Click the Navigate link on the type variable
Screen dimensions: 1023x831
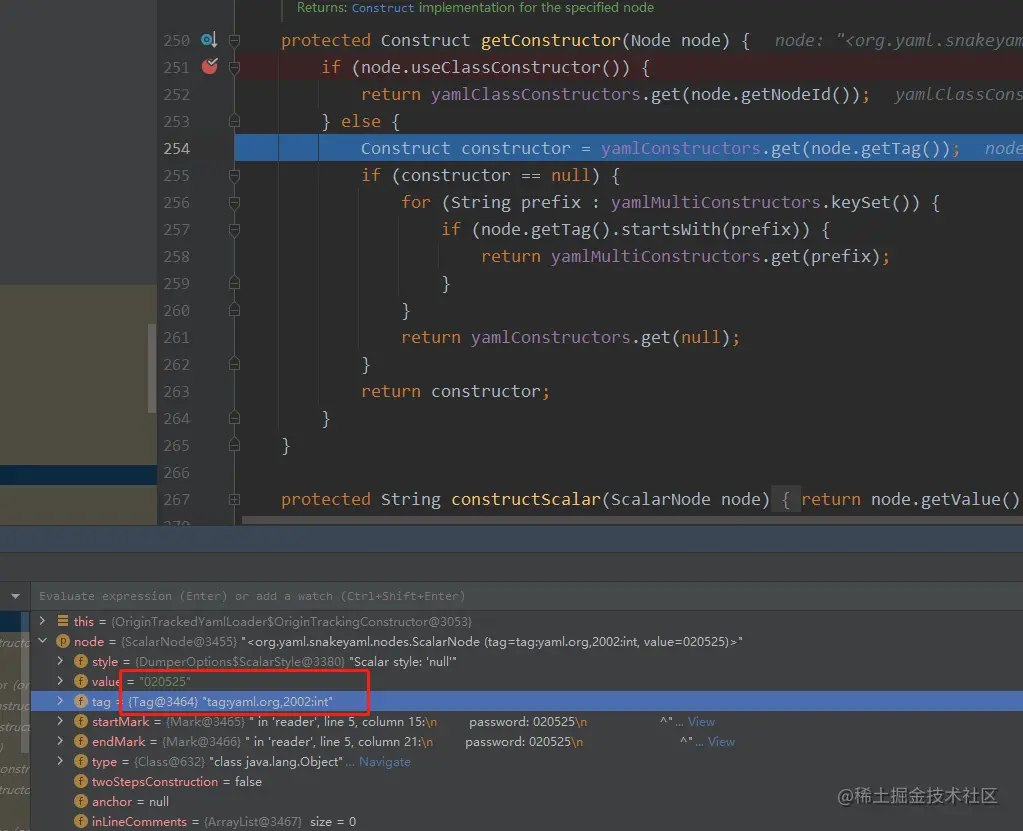(x=385, y=761)
